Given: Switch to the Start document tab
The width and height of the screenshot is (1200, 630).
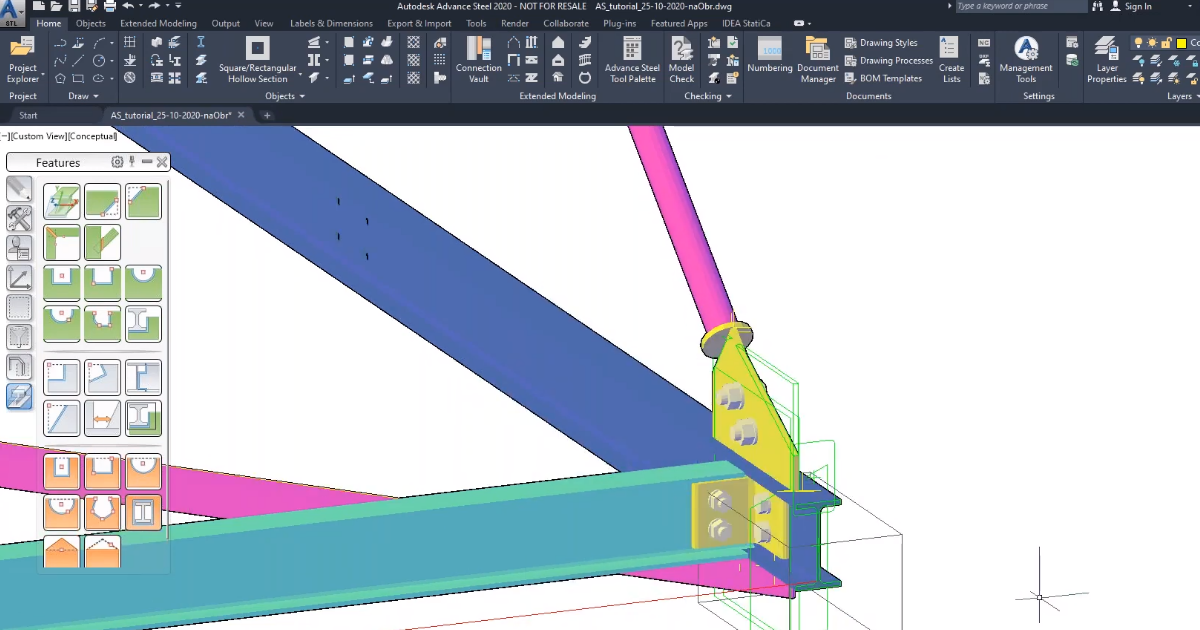Looking at the screenshot, I should [28, 115].
